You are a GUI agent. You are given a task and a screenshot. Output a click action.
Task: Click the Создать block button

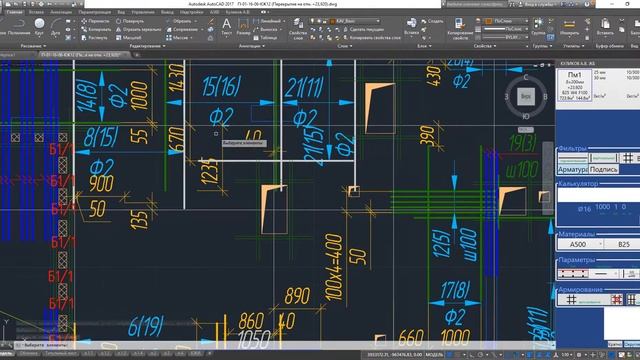click(x=432, y=21)
